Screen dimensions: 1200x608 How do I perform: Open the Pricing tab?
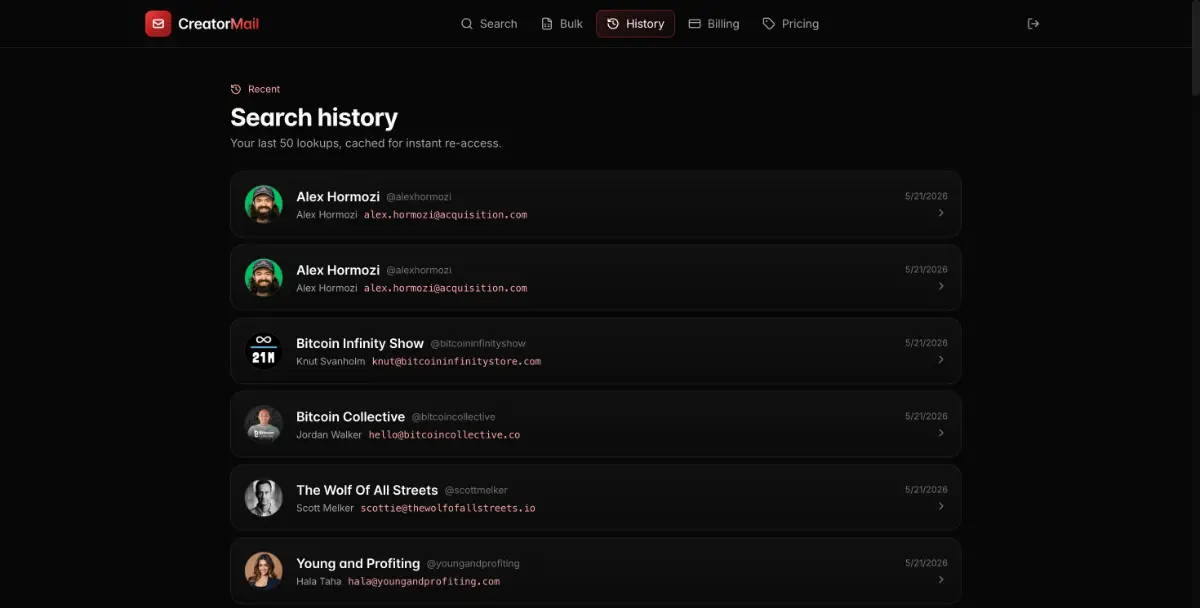[790, 24]
